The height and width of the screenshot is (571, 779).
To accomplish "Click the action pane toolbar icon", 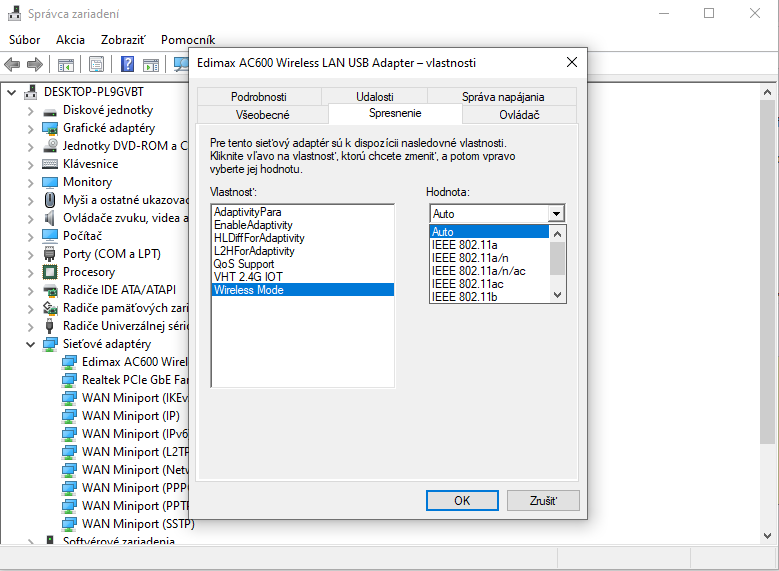I will 151,65.
